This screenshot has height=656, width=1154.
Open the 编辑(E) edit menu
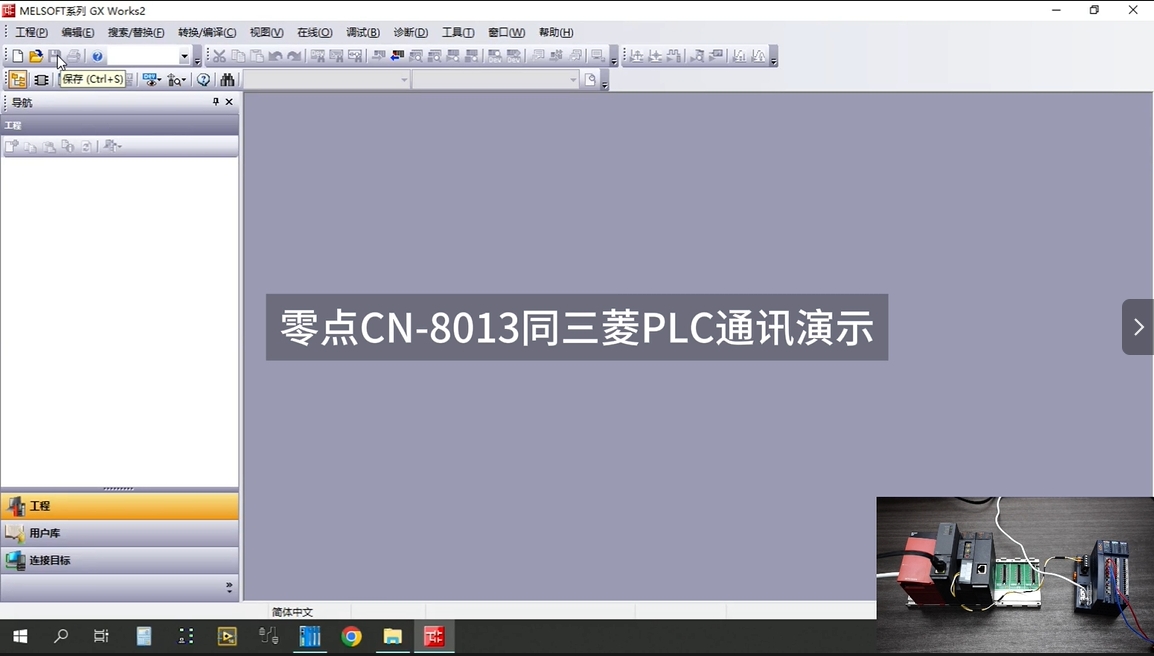point(77,32)
